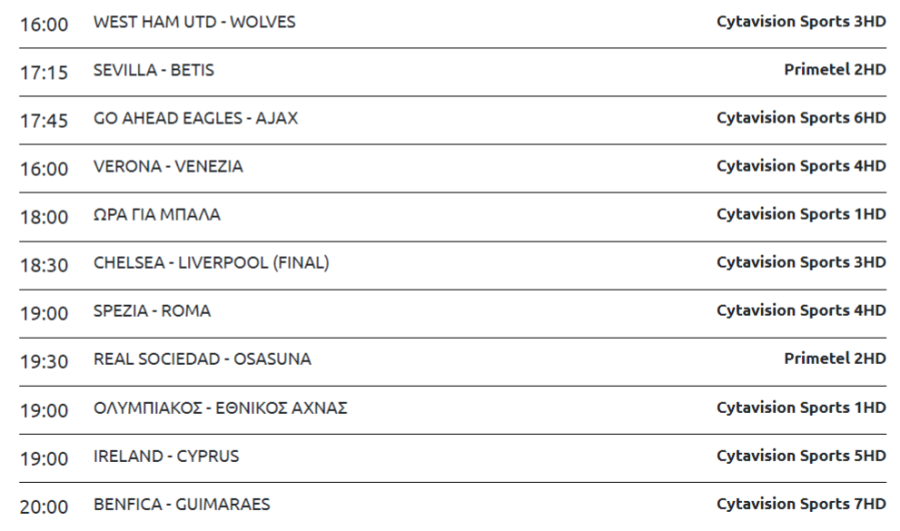Screen dimensions: 900x531
Task: Click Cytavision Sports 6HD channel label
Action: click(801, 118)
